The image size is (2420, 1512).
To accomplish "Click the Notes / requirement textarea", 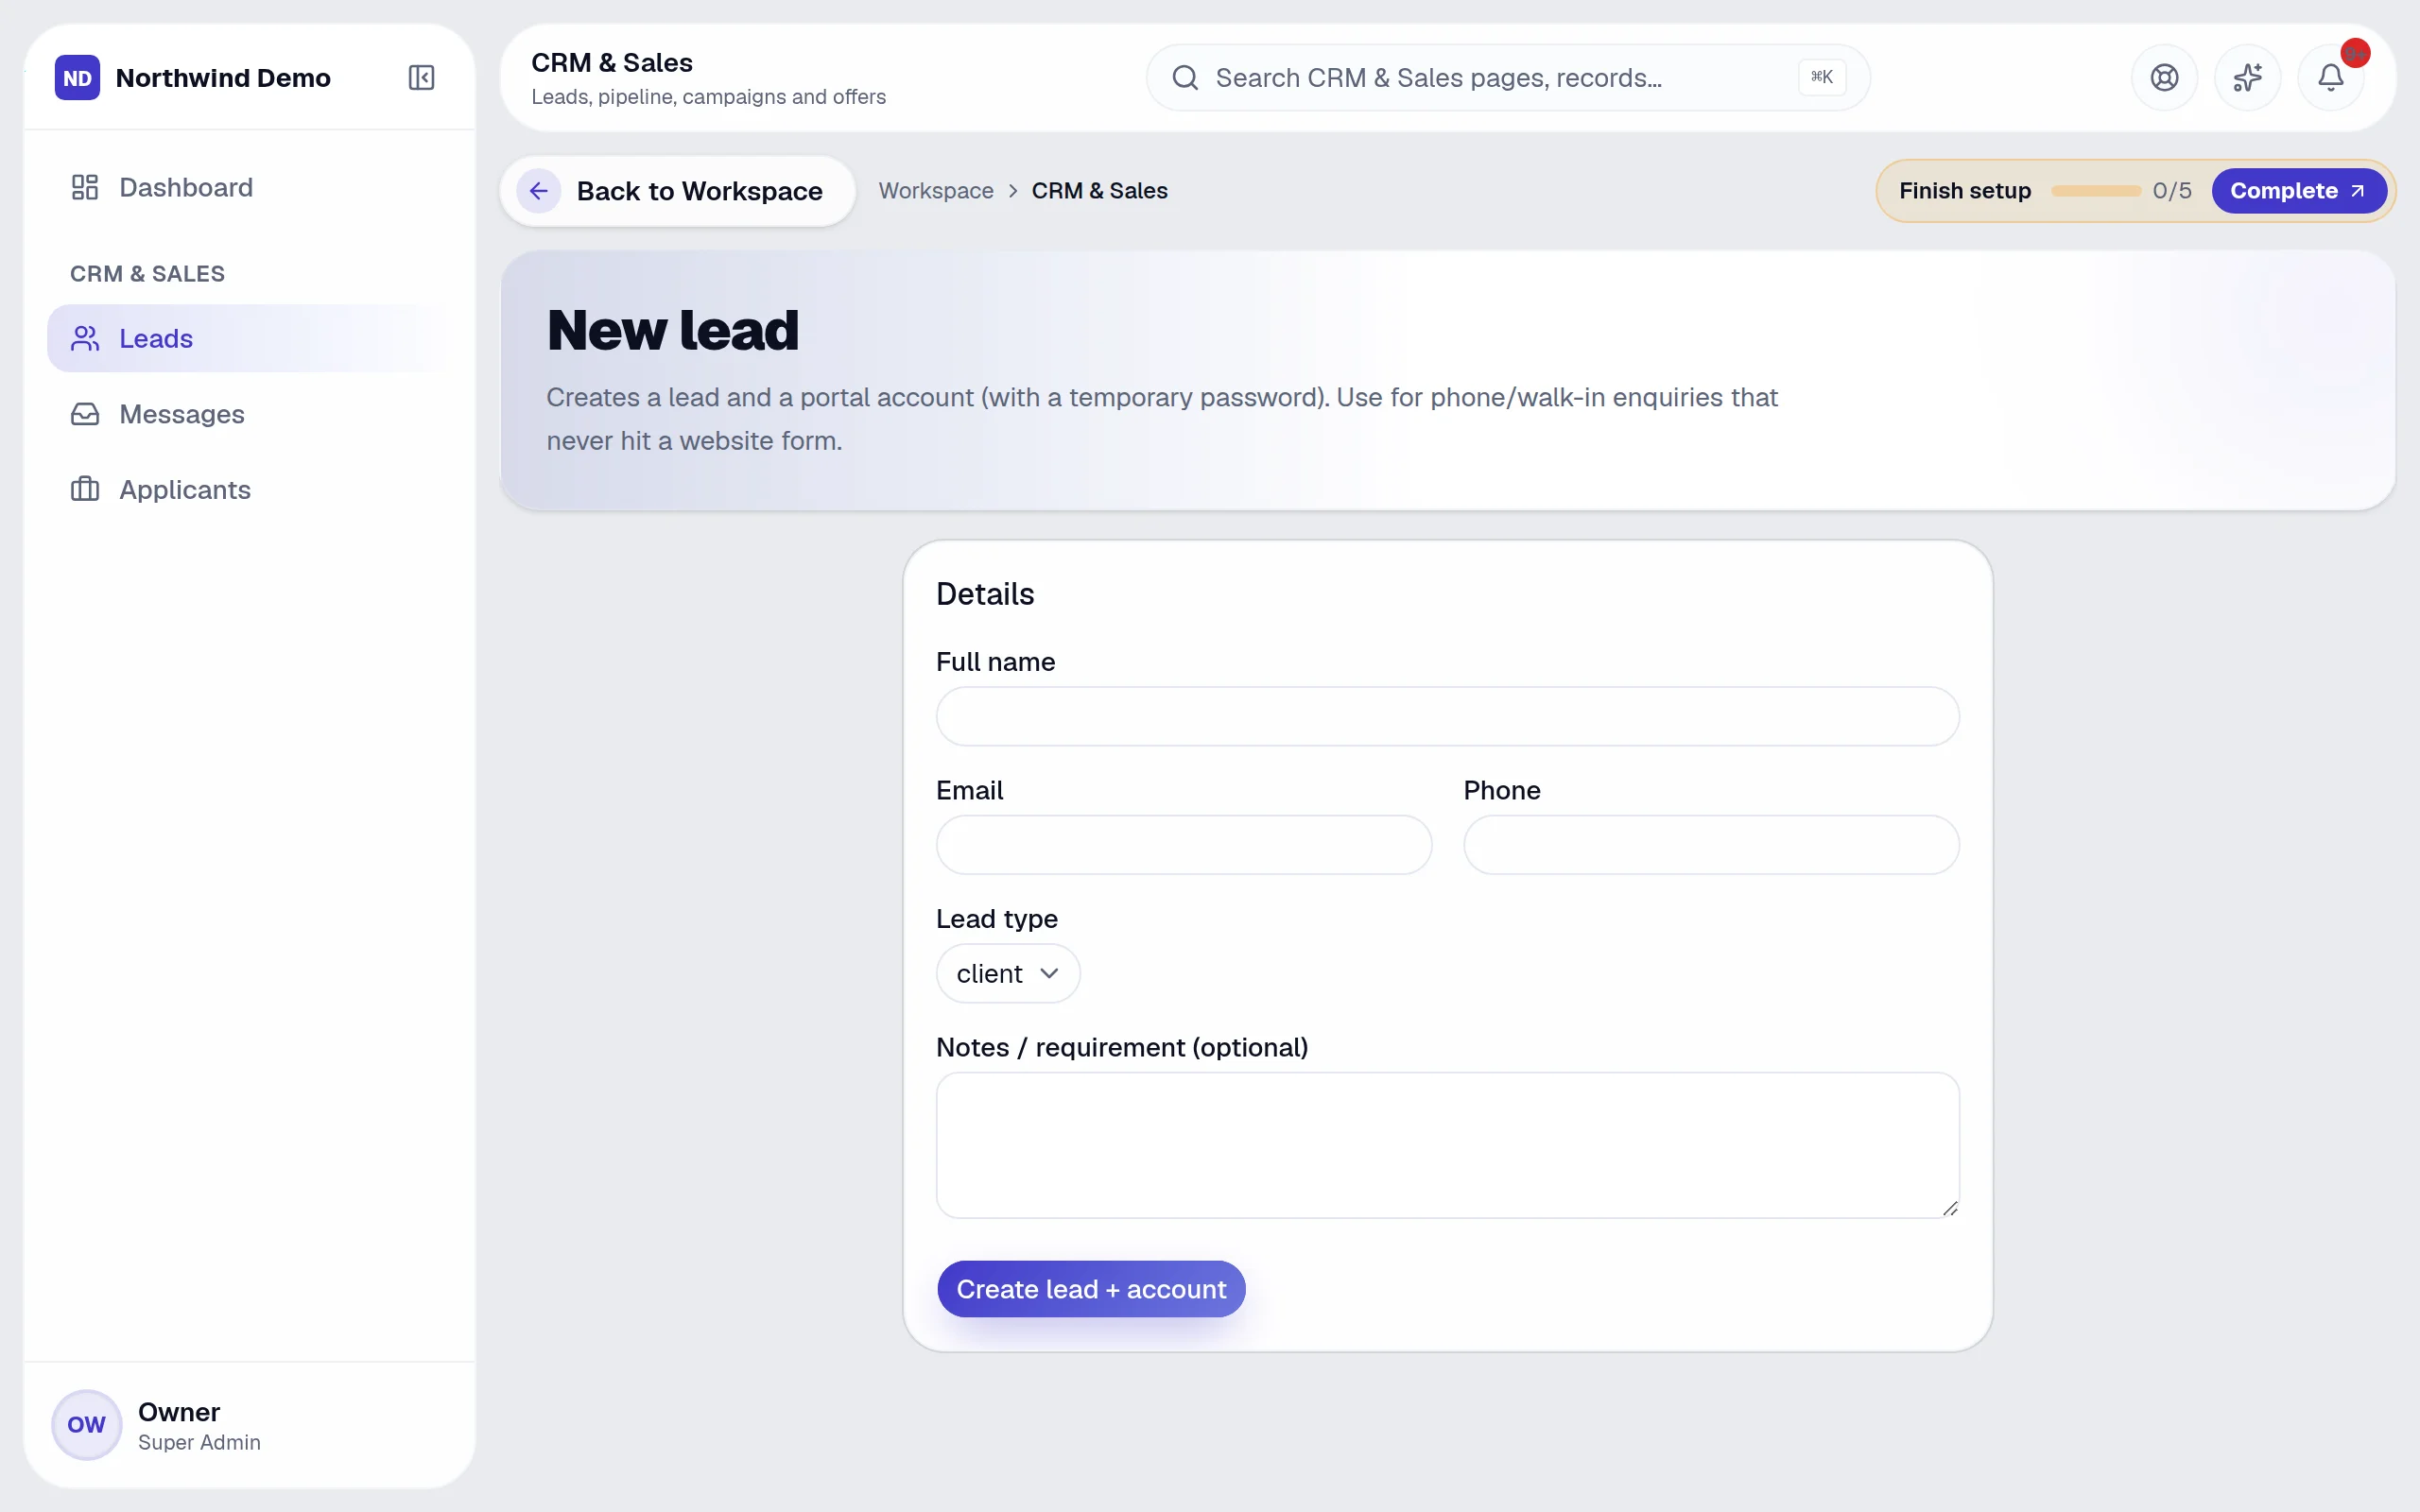I will click(1447, 1145).
